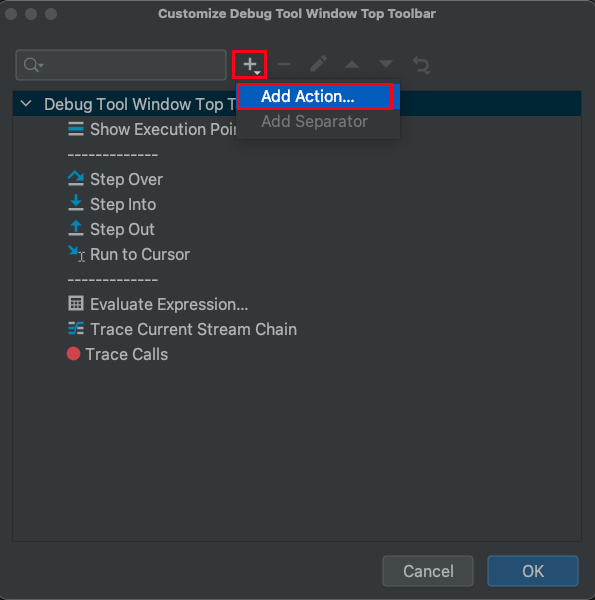Click the Move Up triangle icon
595x600 pixels.
352,64
